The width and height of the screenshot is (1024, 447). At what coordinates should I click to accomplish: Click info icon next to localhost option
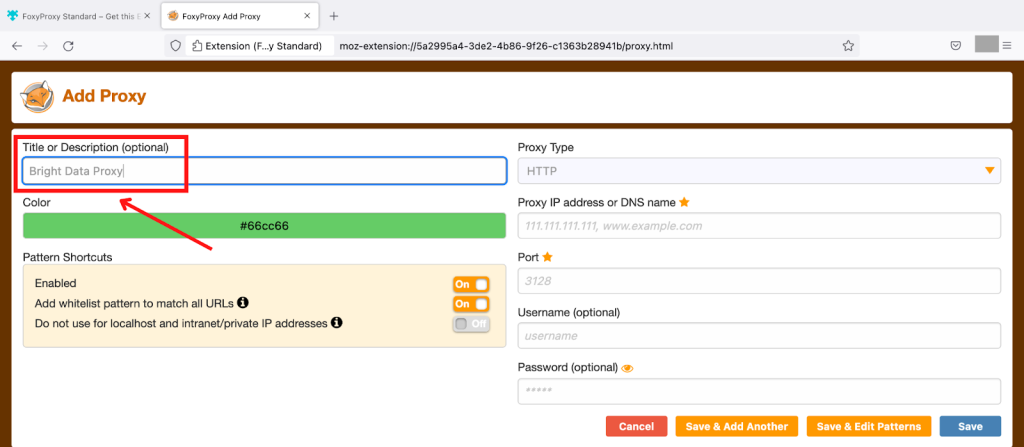337,322
